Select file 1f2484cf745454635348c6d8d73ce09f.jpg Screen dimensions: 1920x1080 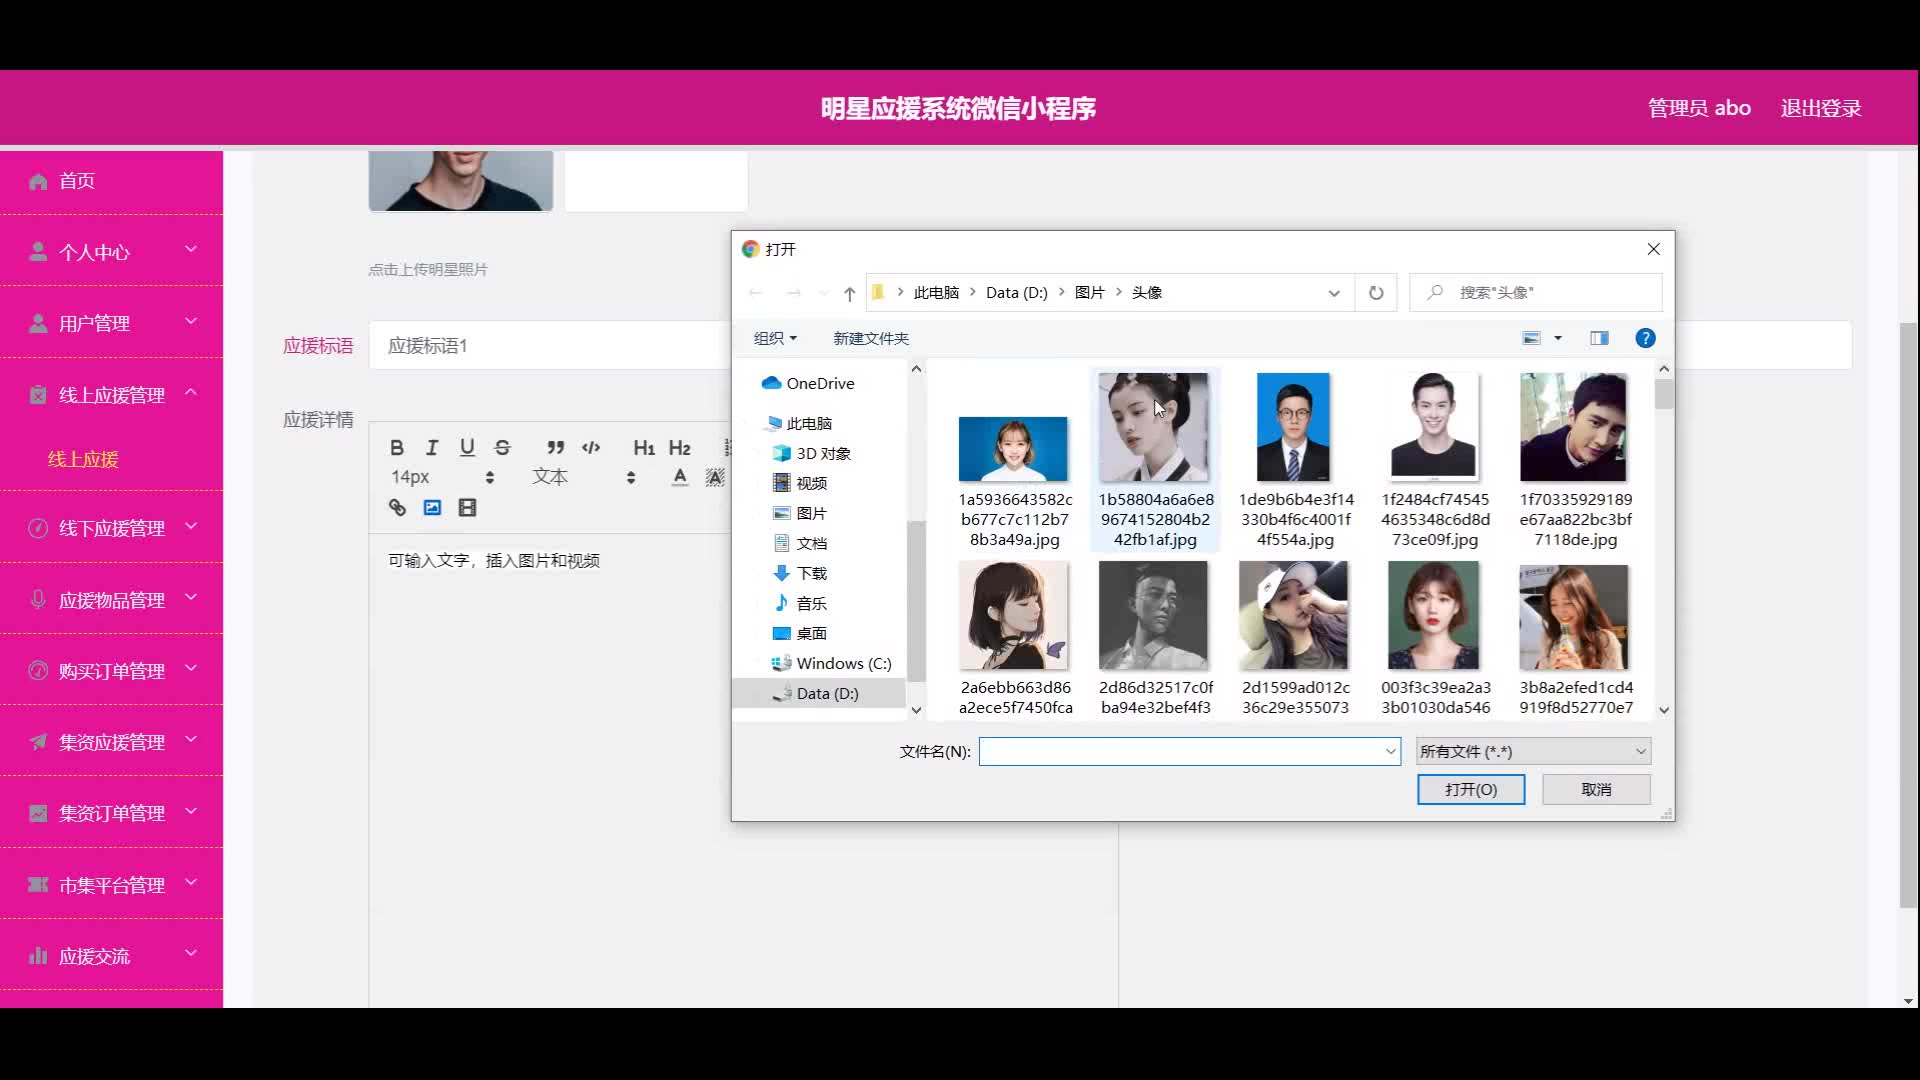1435,460
